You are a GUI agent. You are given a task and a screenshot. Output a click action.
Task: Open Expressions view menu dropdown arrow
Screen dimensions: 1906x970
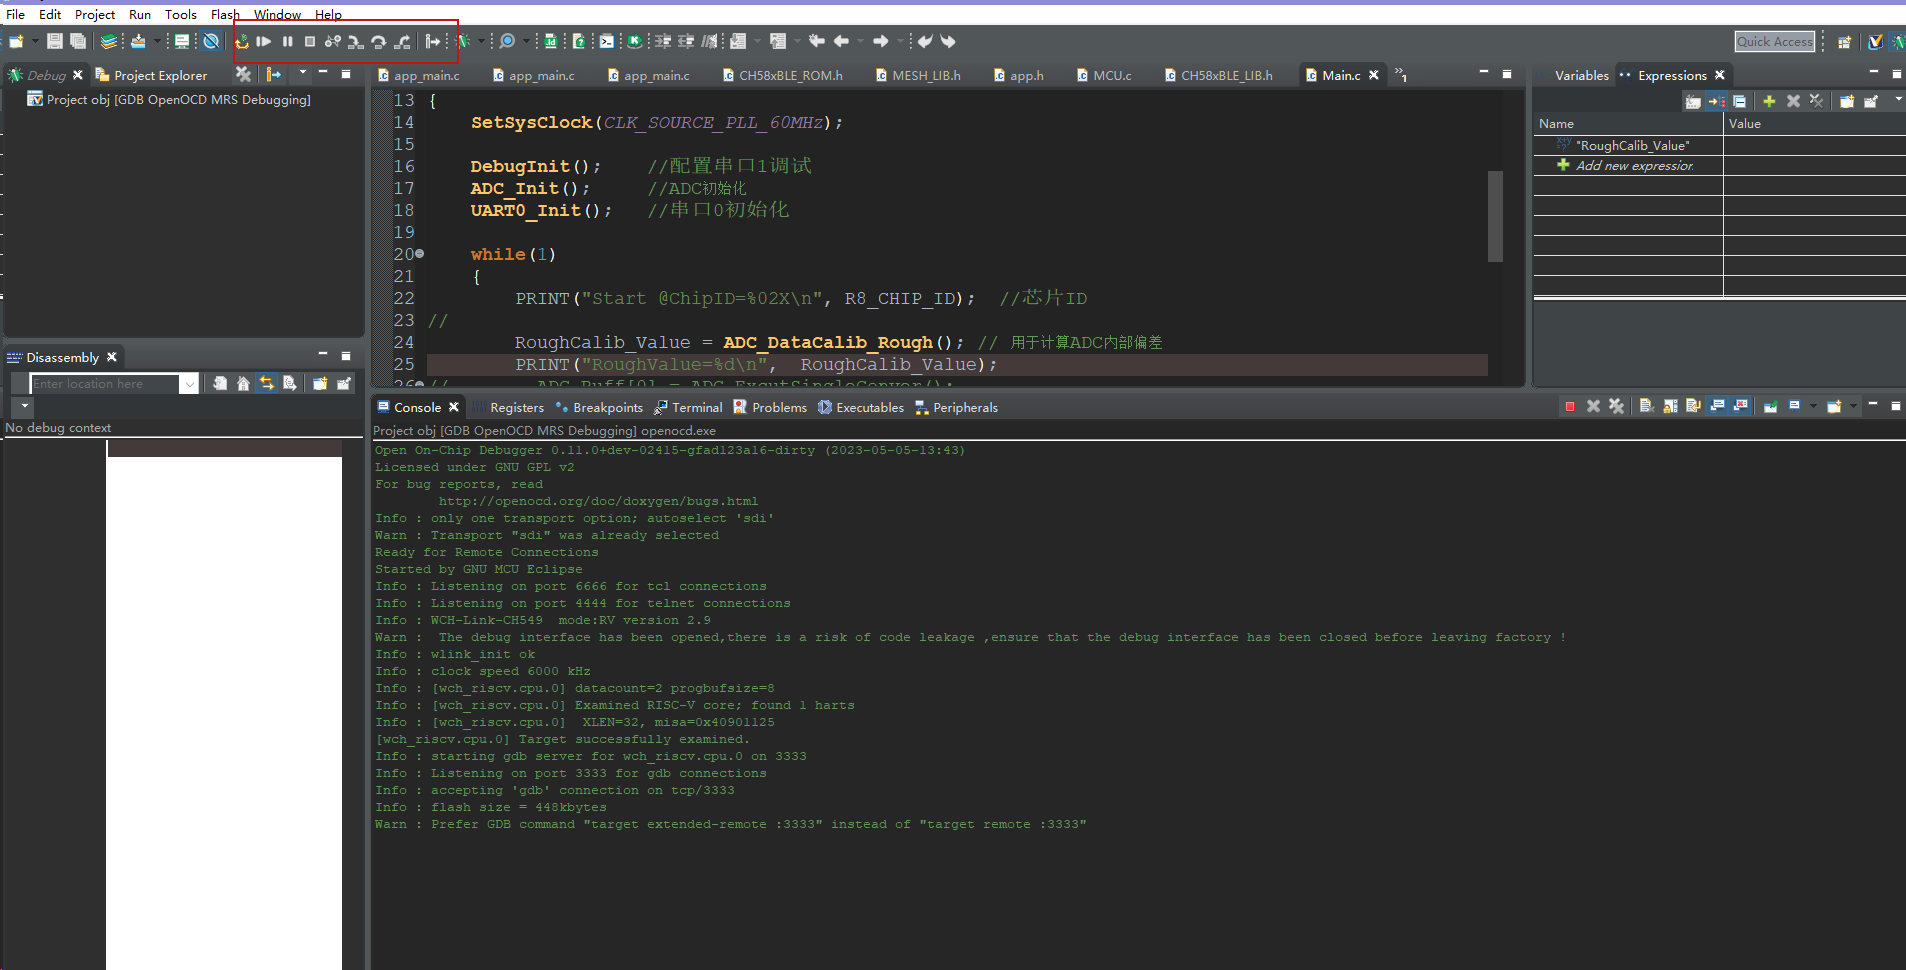(1898, 99)
